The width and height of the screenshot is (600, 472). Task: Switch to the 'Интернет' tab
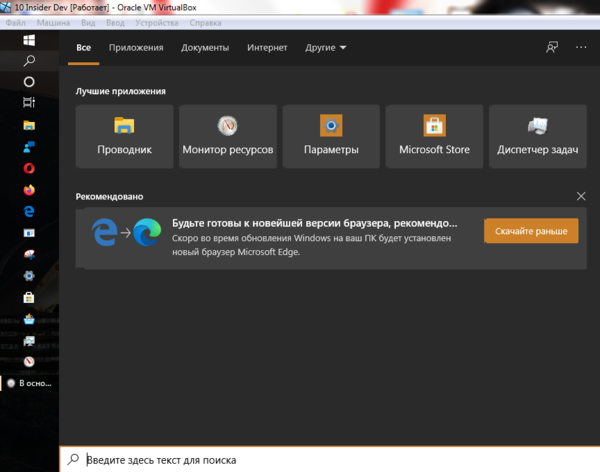tap(267, 48)
